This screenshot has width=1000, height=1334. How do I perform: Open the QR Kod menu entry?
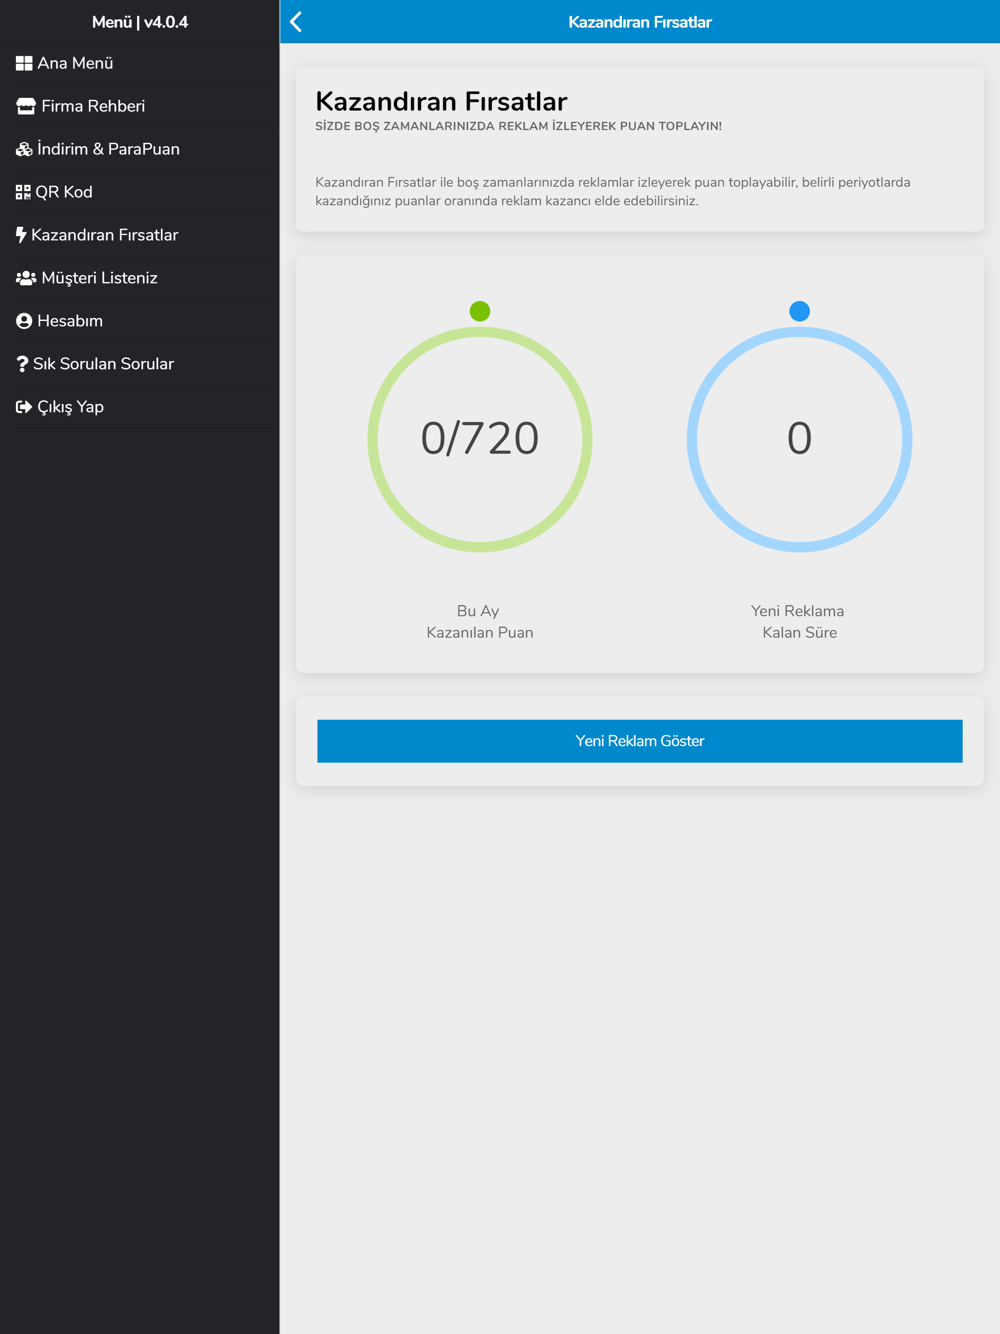140,192
